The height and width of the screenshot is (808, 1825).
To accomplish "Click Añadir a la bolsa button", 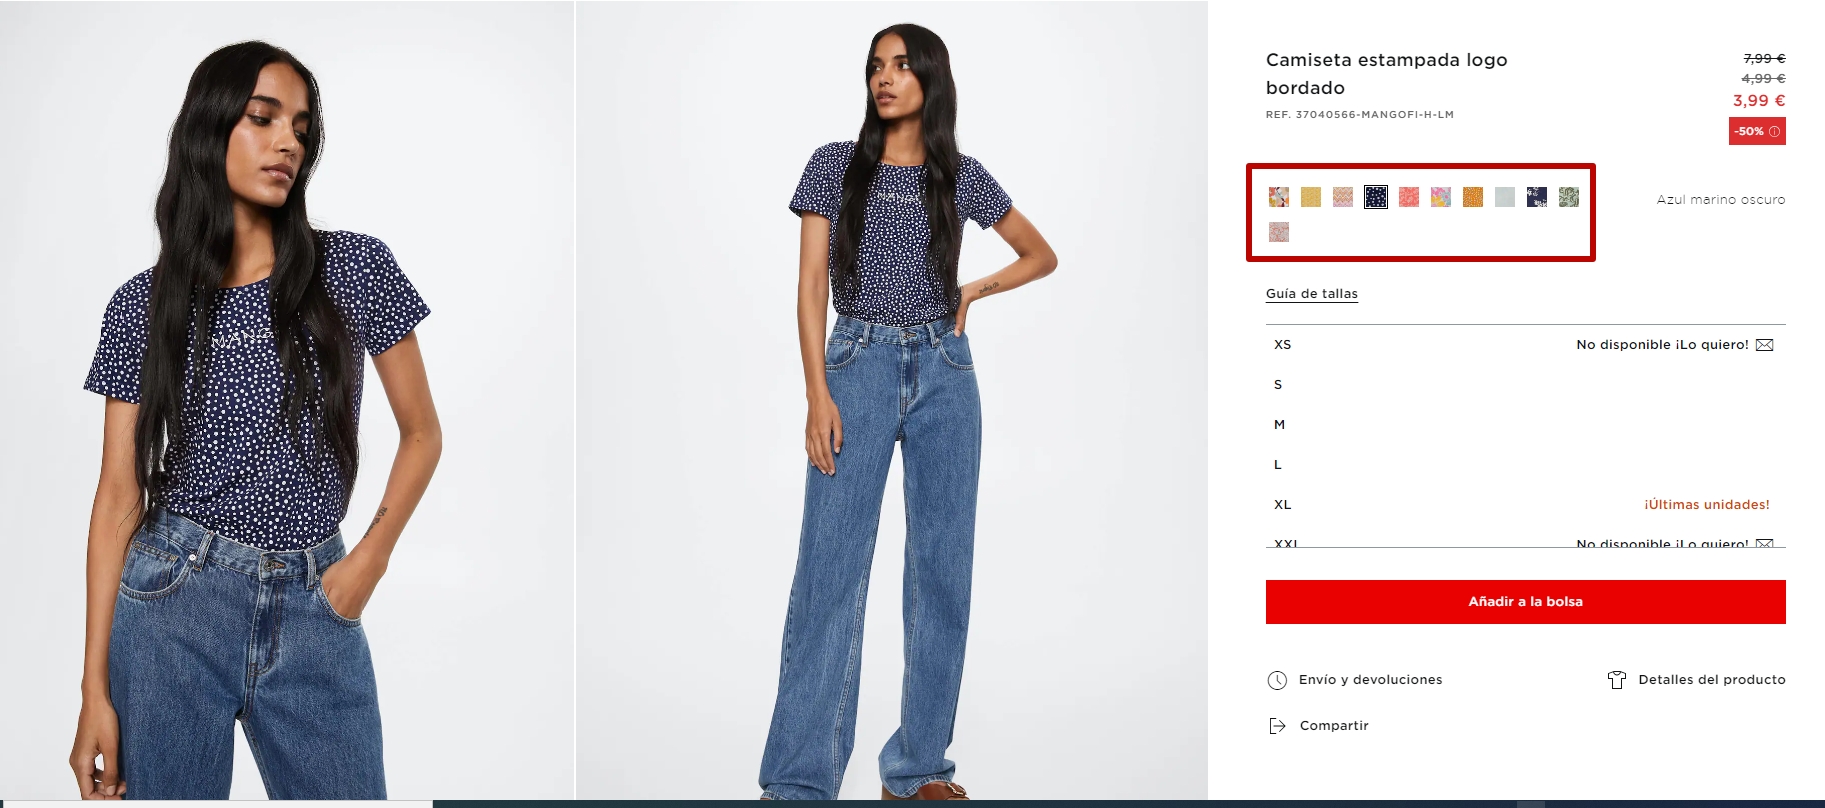I will [x=1525, y=602].
